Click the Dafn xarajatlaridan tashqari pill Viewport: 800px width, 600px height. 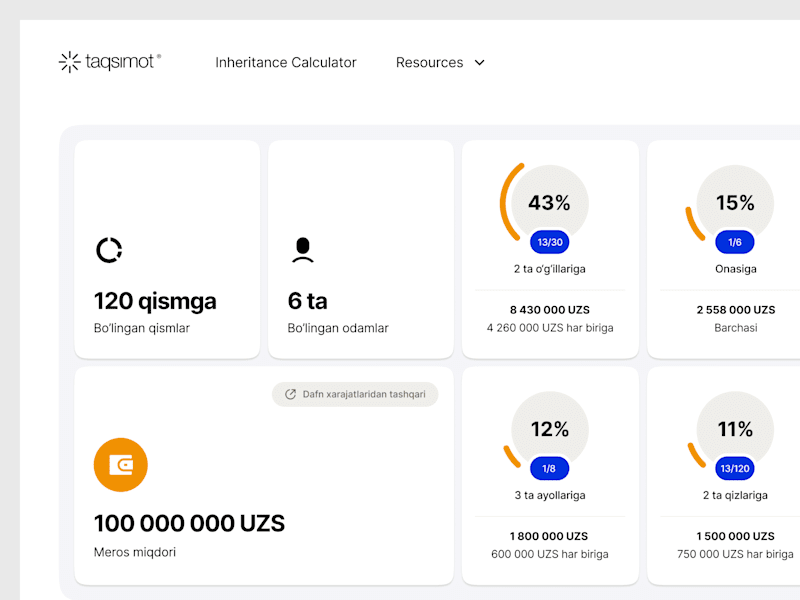(x=355, y=394)
